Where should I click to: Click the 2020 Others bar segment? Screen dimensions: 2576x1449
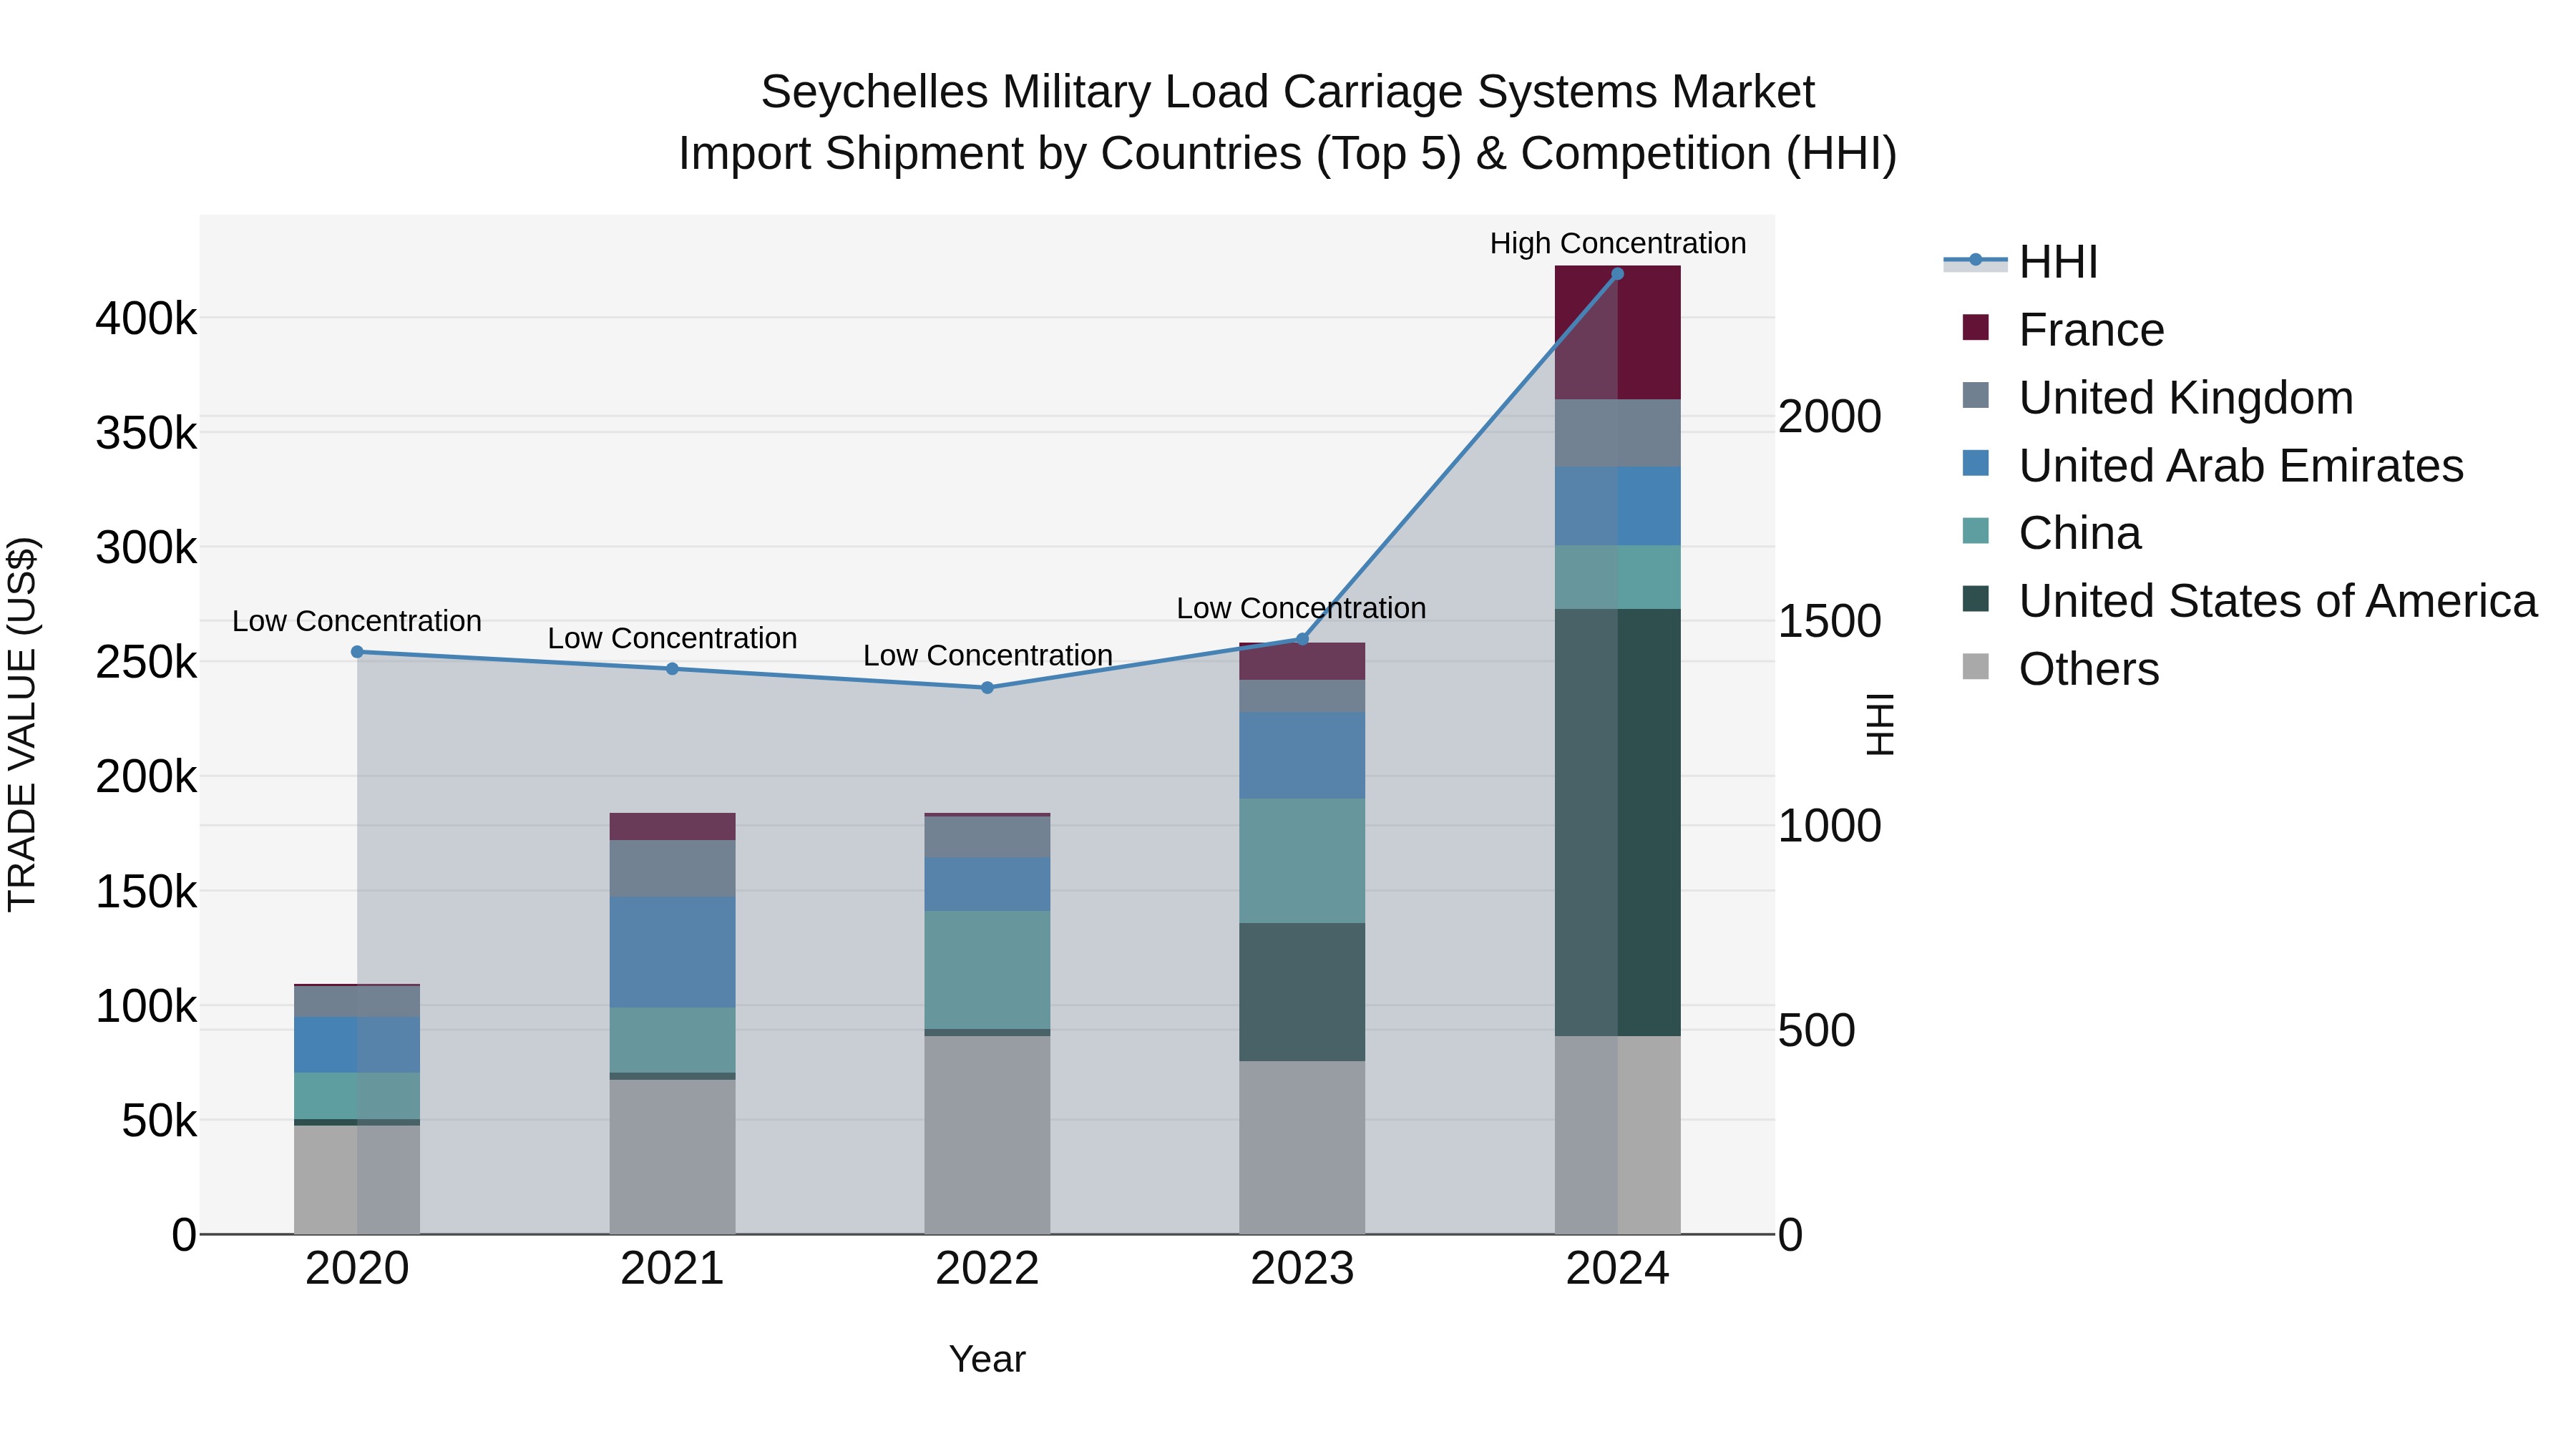pos(357,1180)
